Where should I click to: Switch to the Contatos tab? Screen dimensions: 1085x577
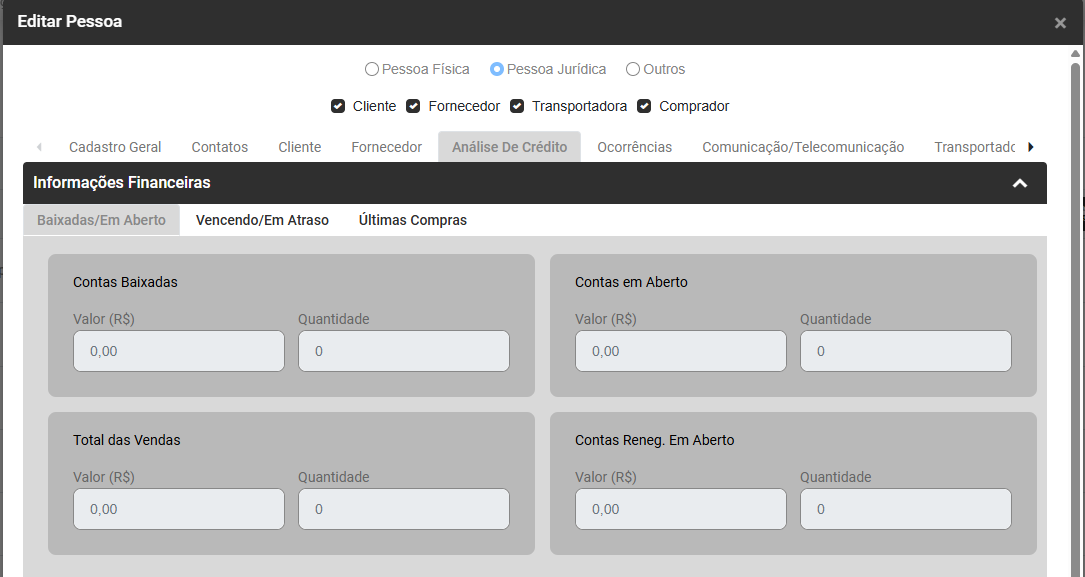(220, 147)
